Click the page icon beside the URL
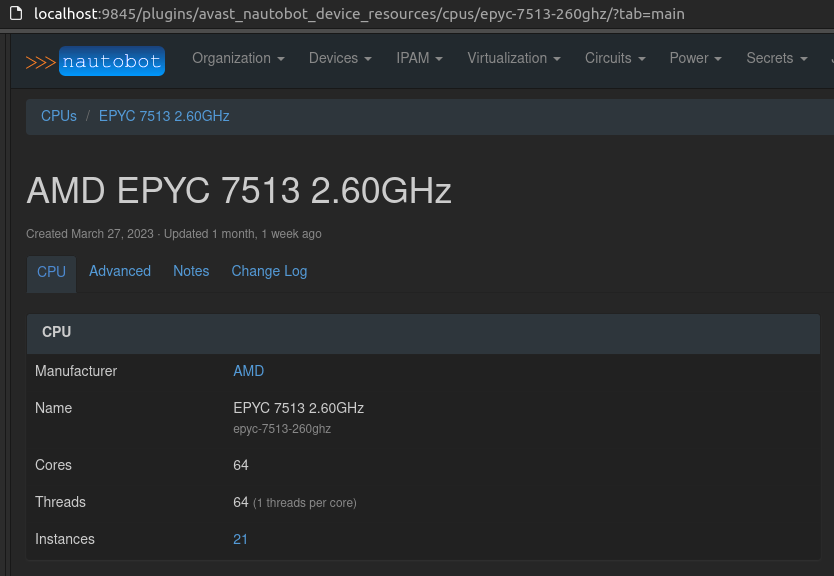 pyautogui.click(x=16, y=13)
